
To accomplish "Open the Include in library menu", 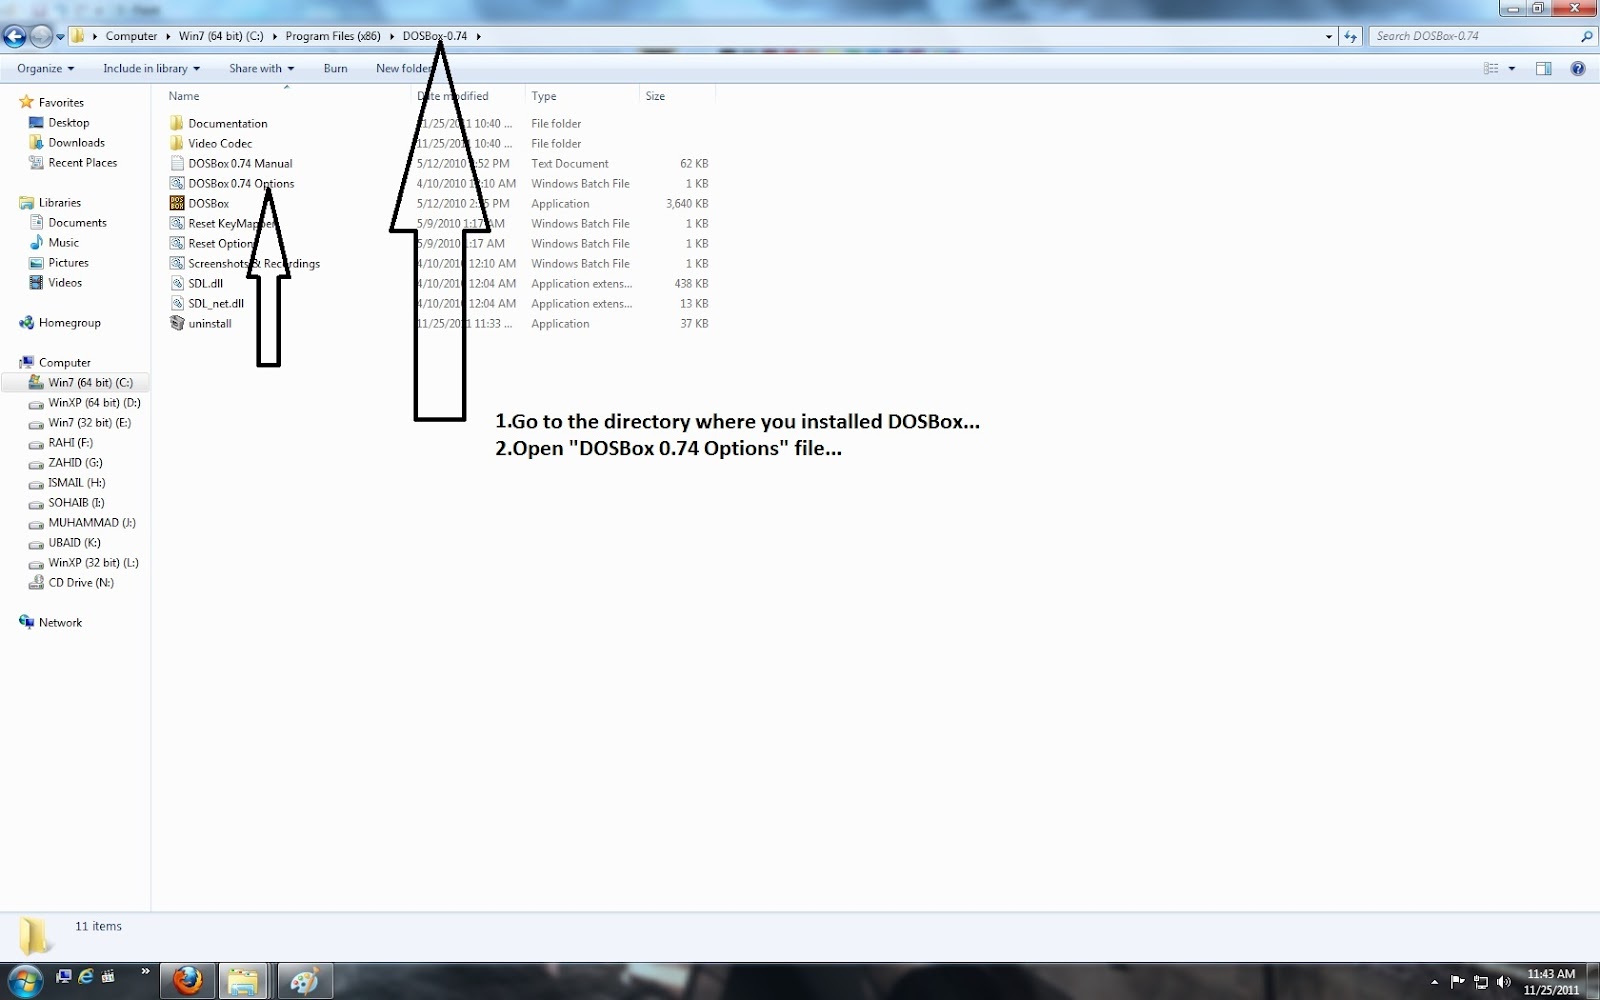I will point(151,68).
